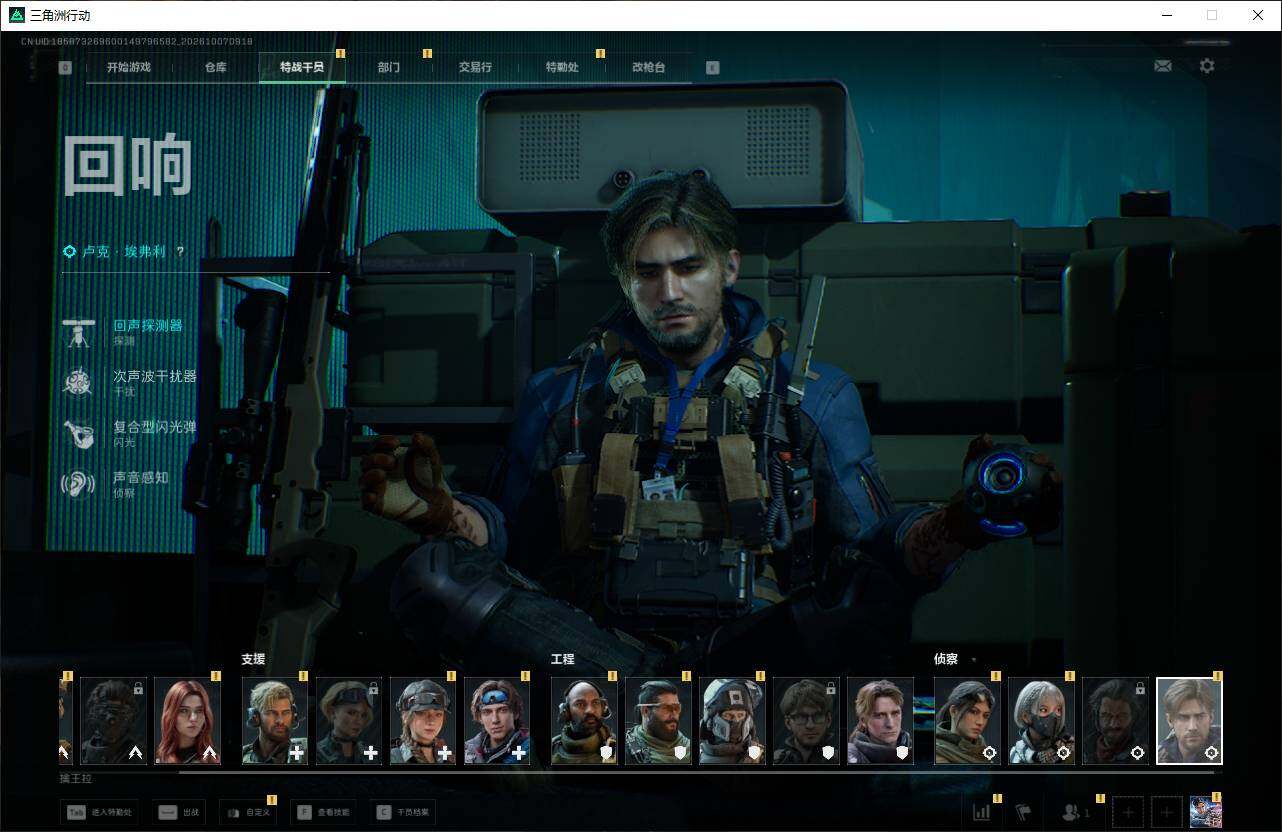Click the 工程 category label
This screenshot has width=1282, height=832.
pos(563,660)
